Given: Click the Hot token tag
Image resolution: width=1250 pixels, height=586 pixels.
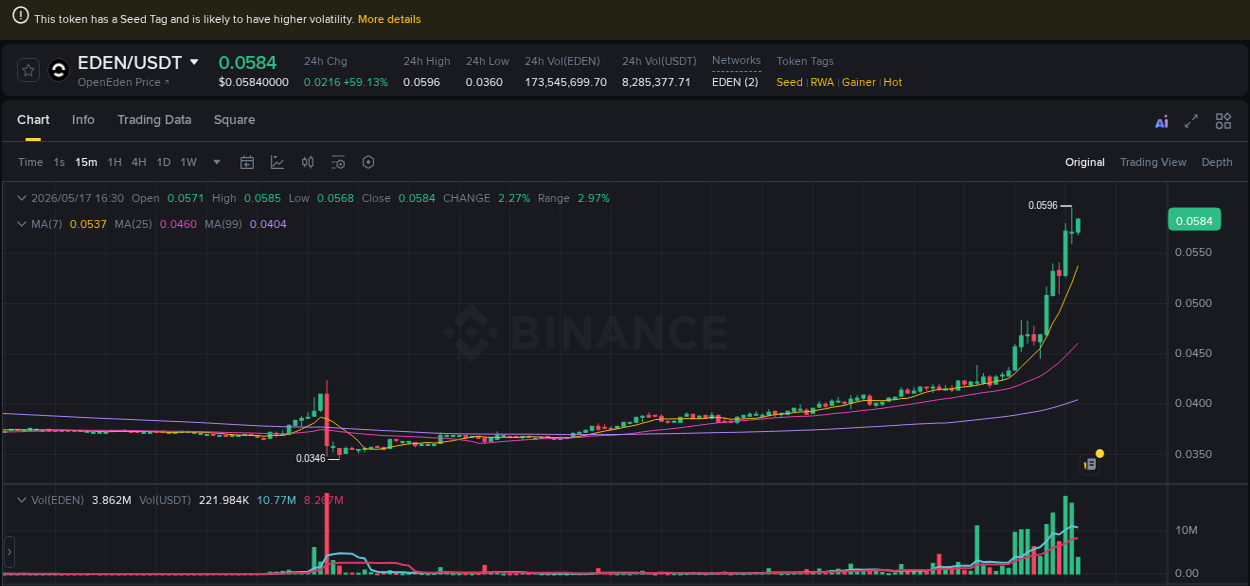Looking at the screenshot, I should click(893, 82).
